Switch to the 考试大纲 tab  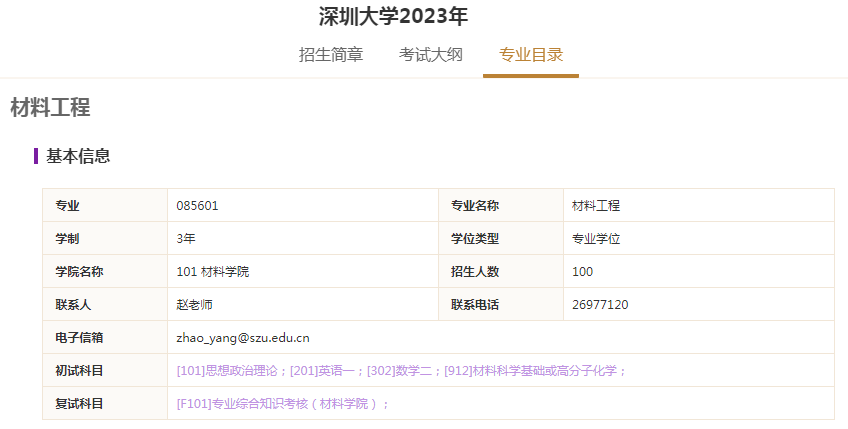(x=430, y=55)
